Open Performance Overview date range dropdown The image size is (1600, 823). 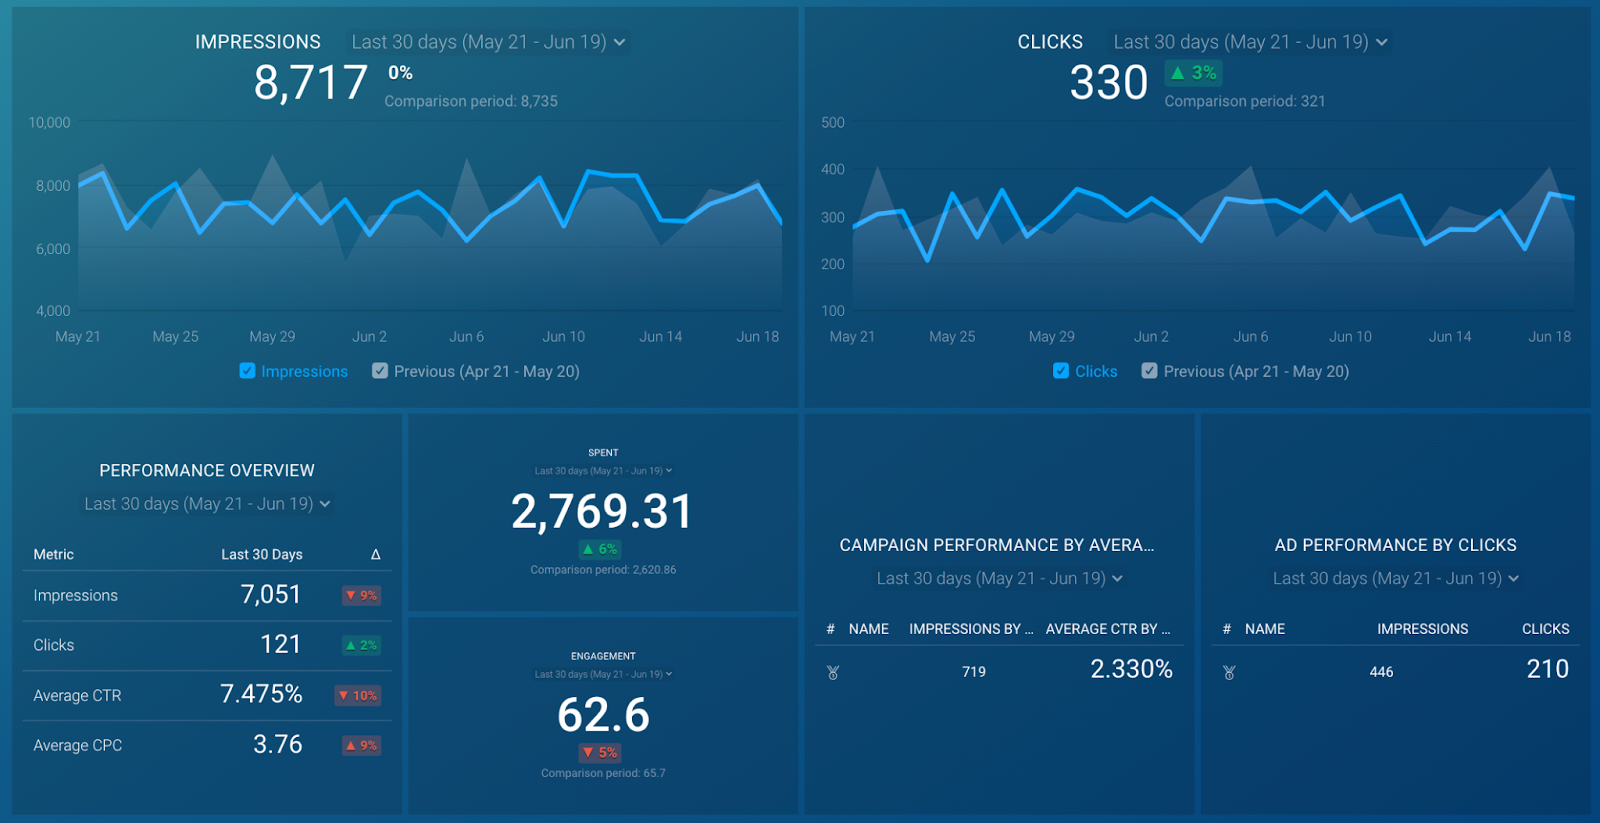point(207,504)
